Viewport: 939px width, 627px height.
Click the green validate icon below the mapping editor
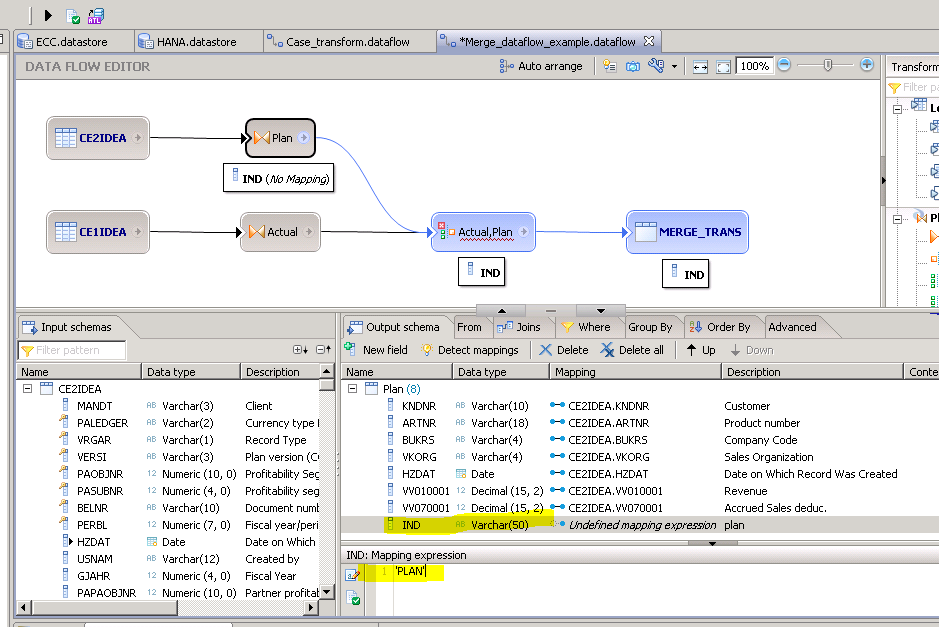click(x=354, y=597)
